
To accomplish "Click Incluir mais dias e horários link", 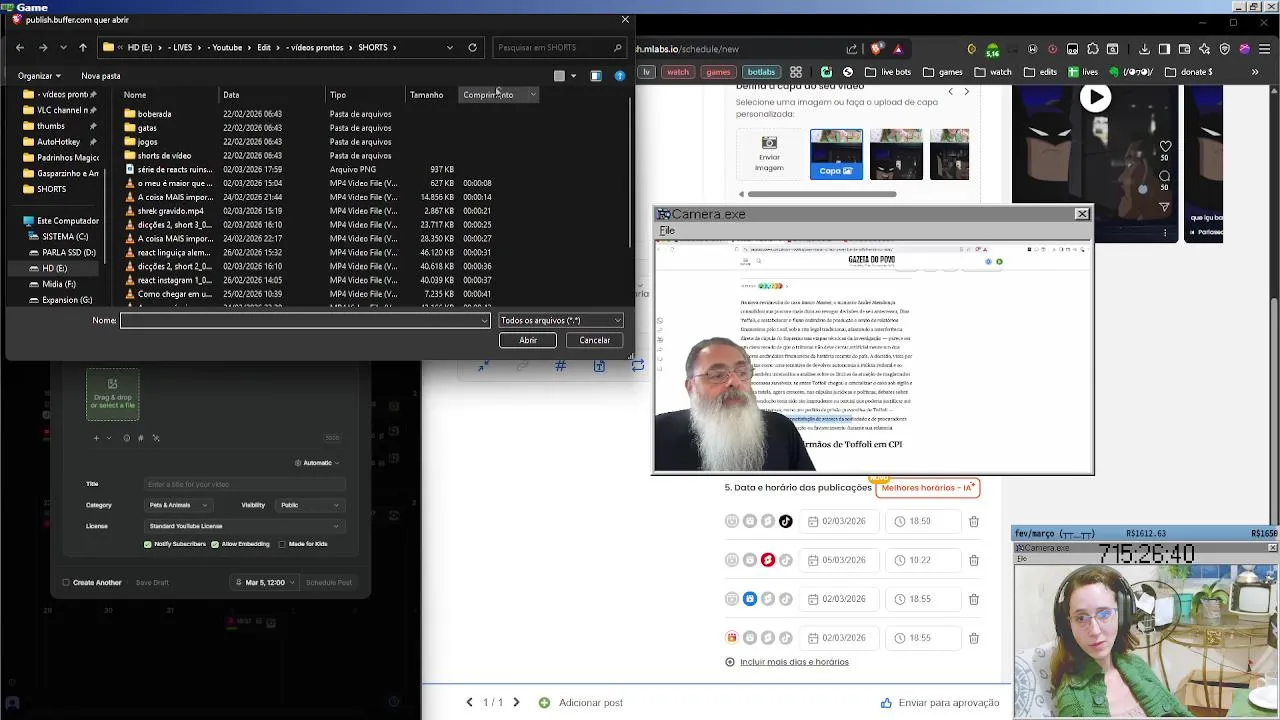I will (794, 662).
